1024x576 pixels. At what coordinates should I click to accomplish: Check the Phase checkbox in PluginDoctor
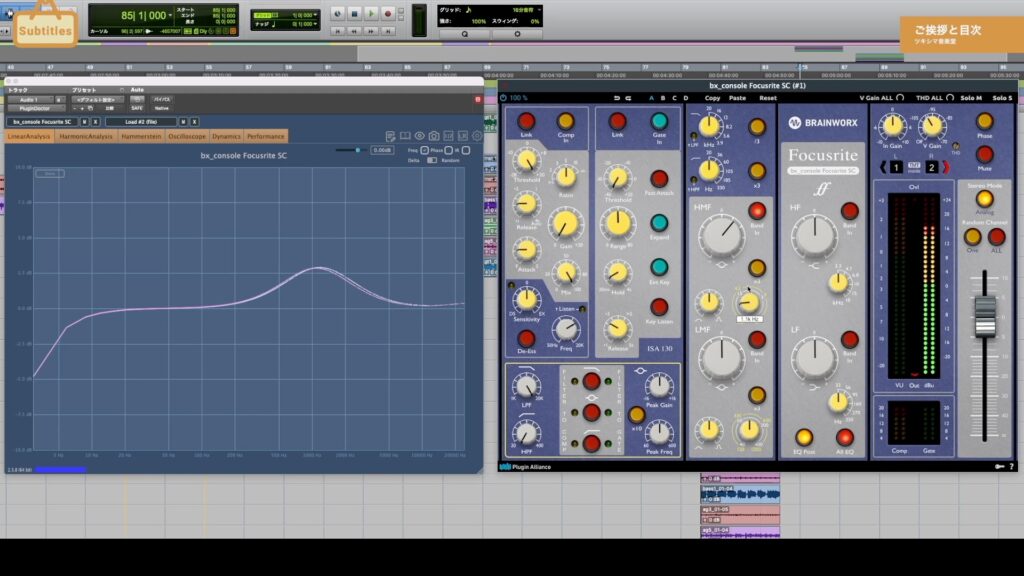[x=449, y=150]
